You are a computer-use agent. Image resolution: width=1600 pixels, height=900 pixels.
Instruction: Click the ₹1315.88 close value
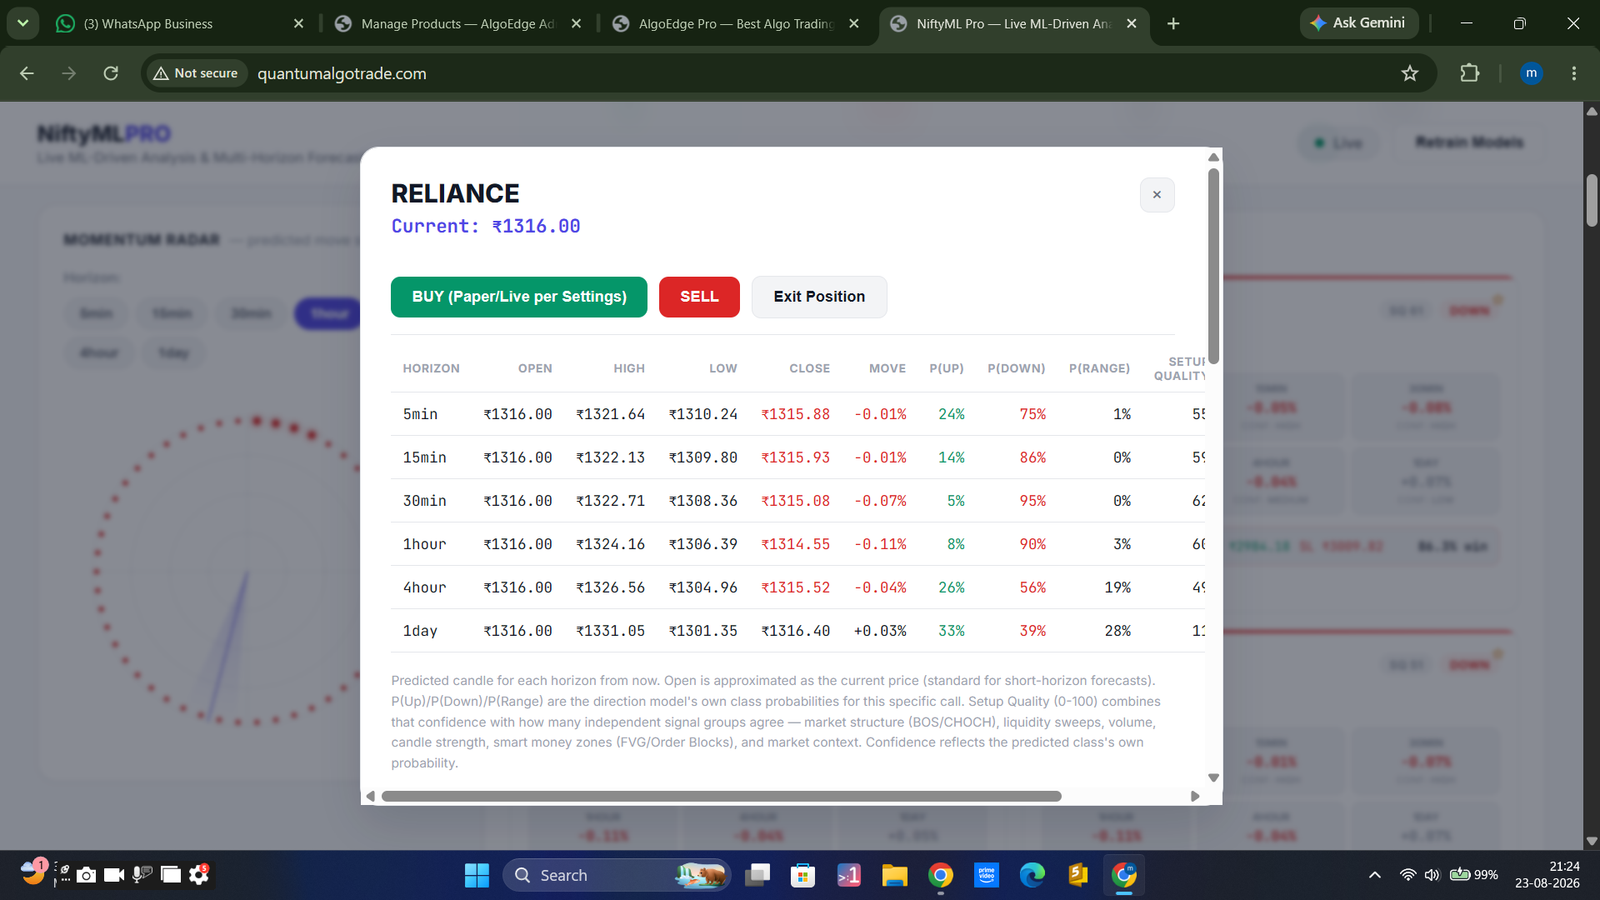coord(795,414)
